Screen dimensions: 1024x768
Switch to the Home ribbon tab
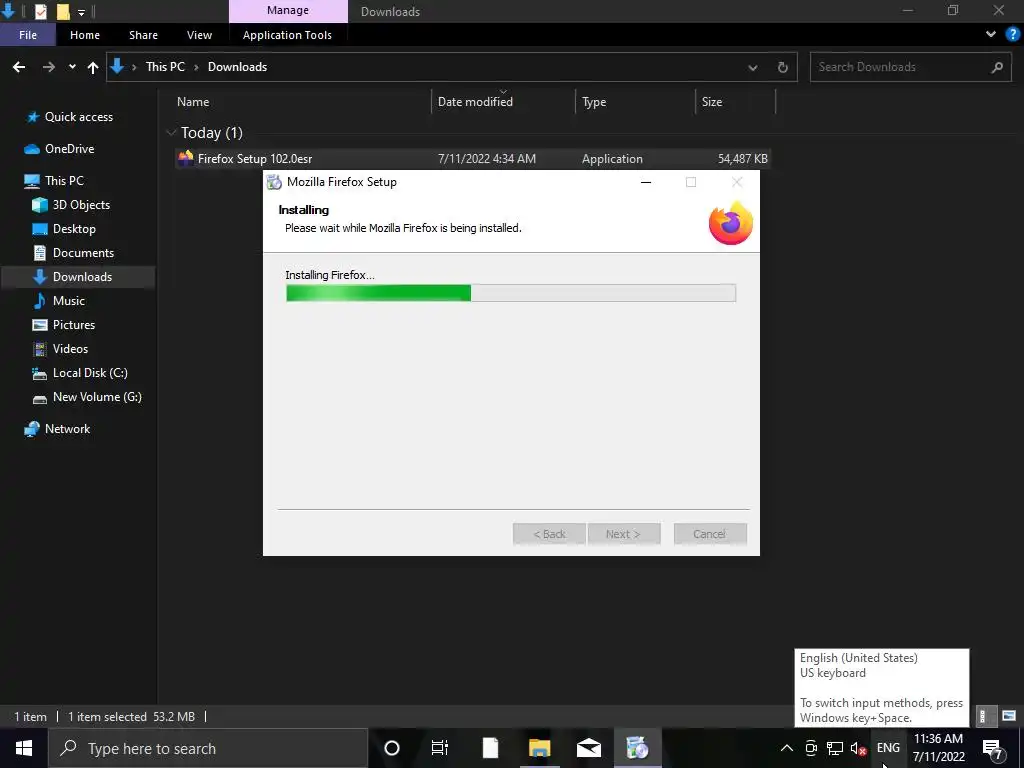pos(85,35)
